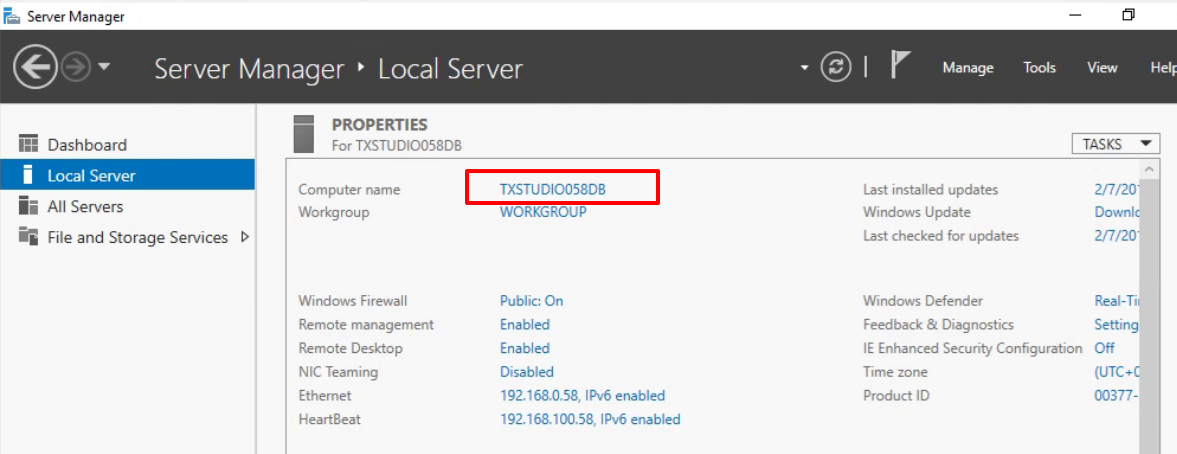Open the View menu

(1102, 68)
